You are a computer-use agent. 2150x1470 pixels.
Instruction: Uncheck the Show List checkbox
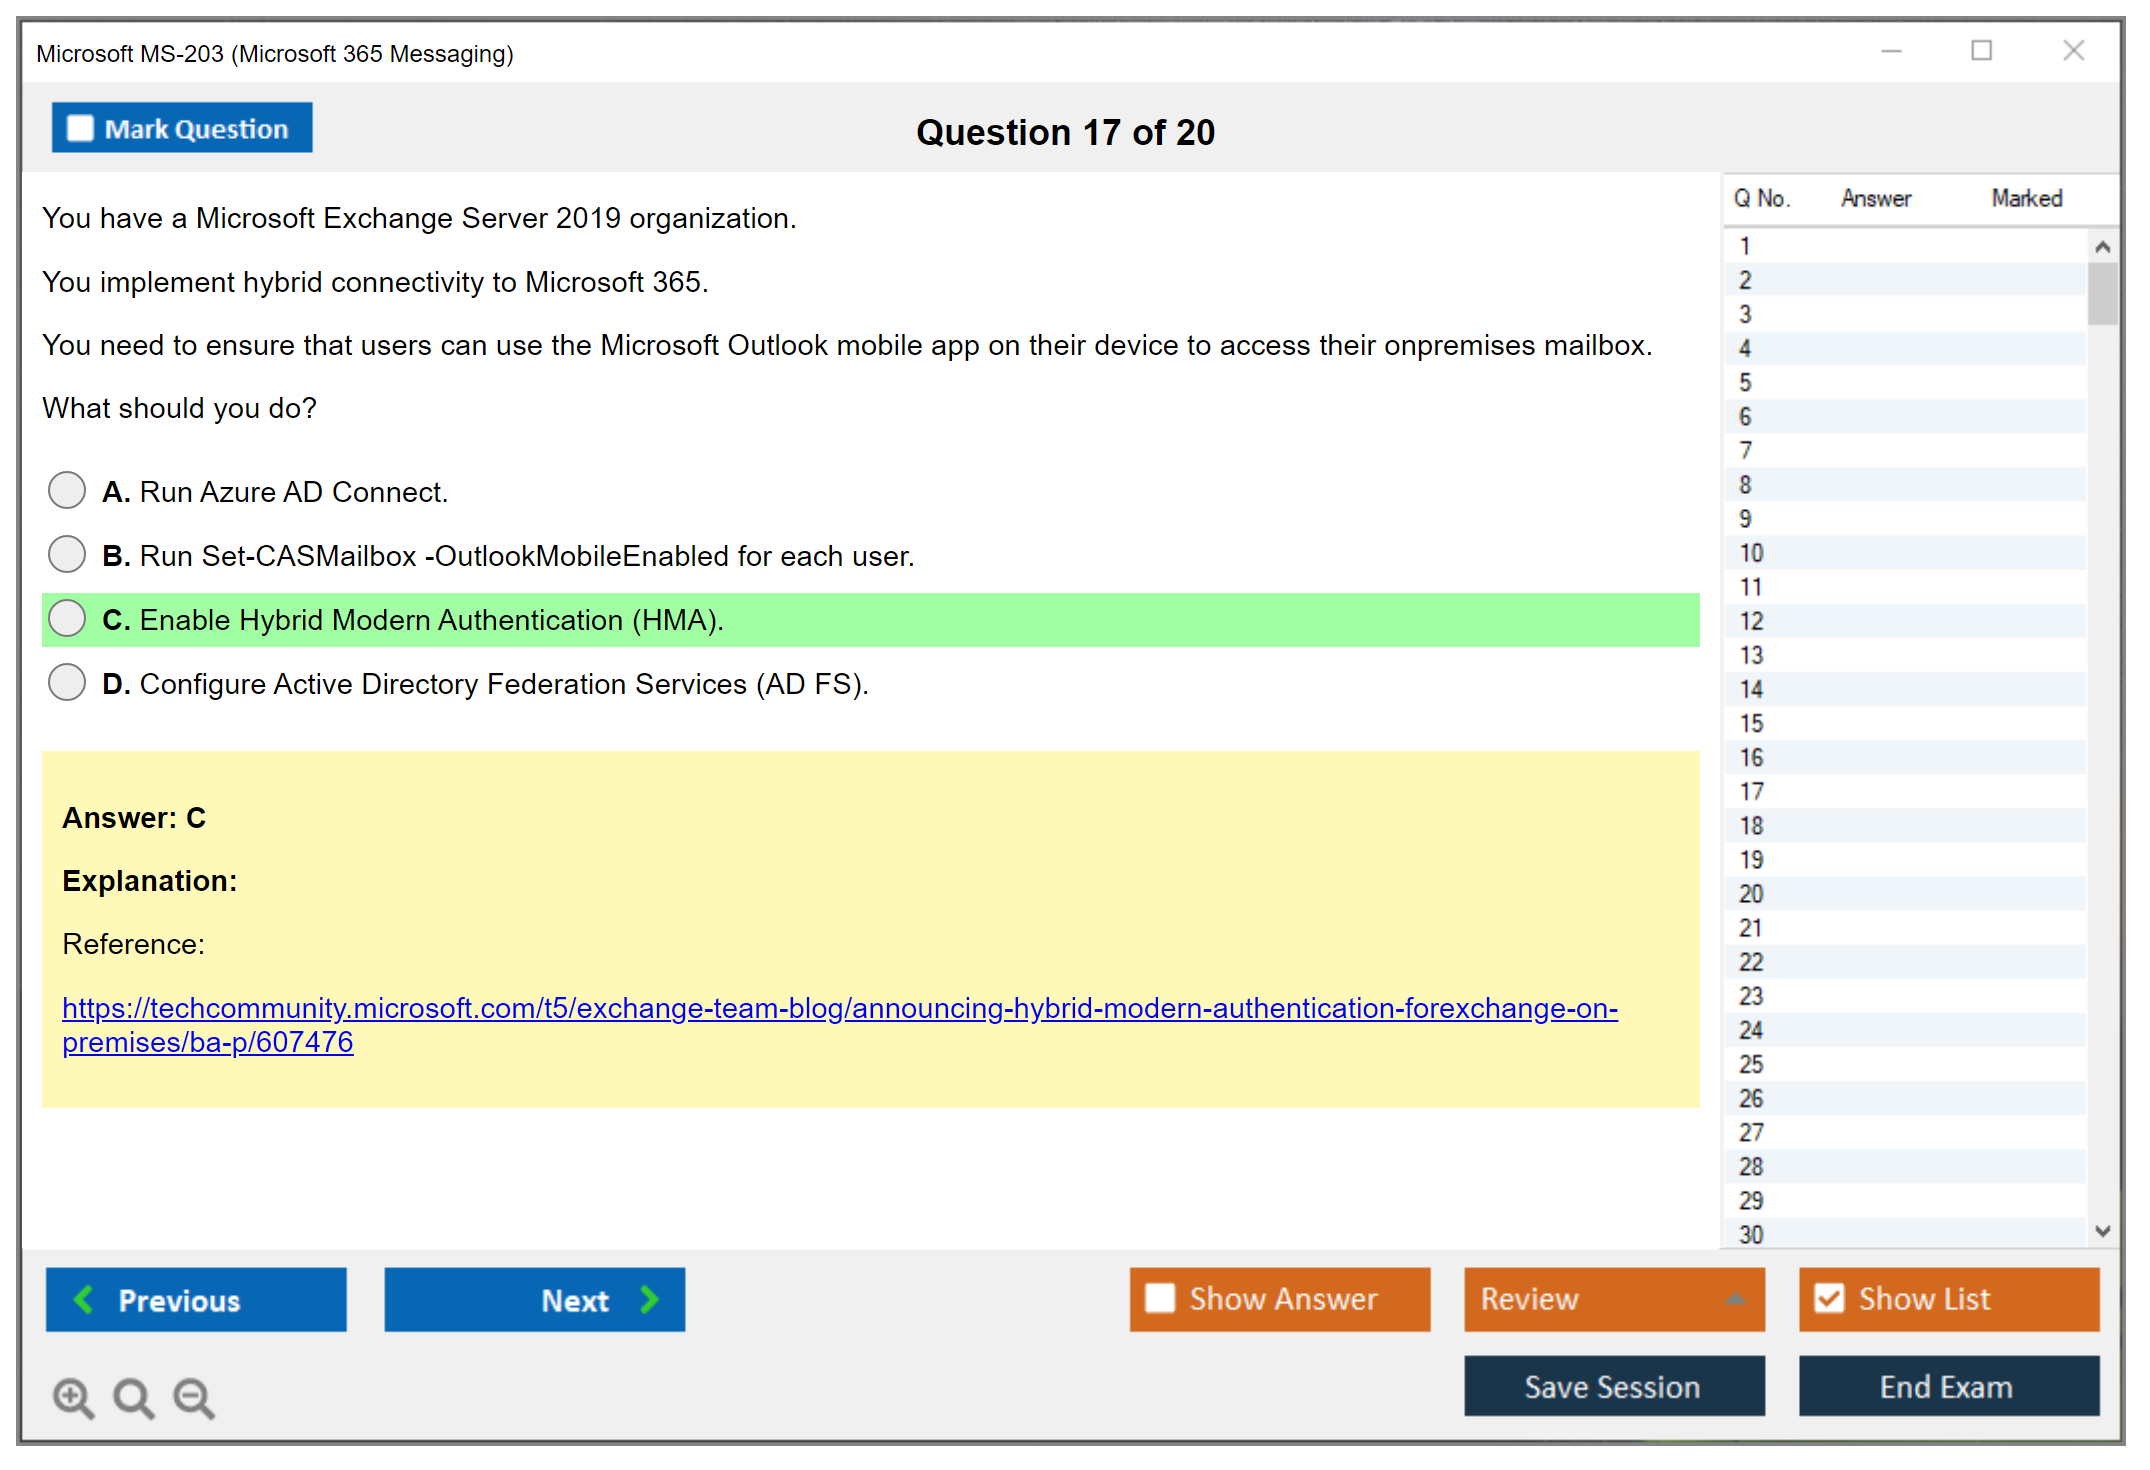(1829, 1298)
